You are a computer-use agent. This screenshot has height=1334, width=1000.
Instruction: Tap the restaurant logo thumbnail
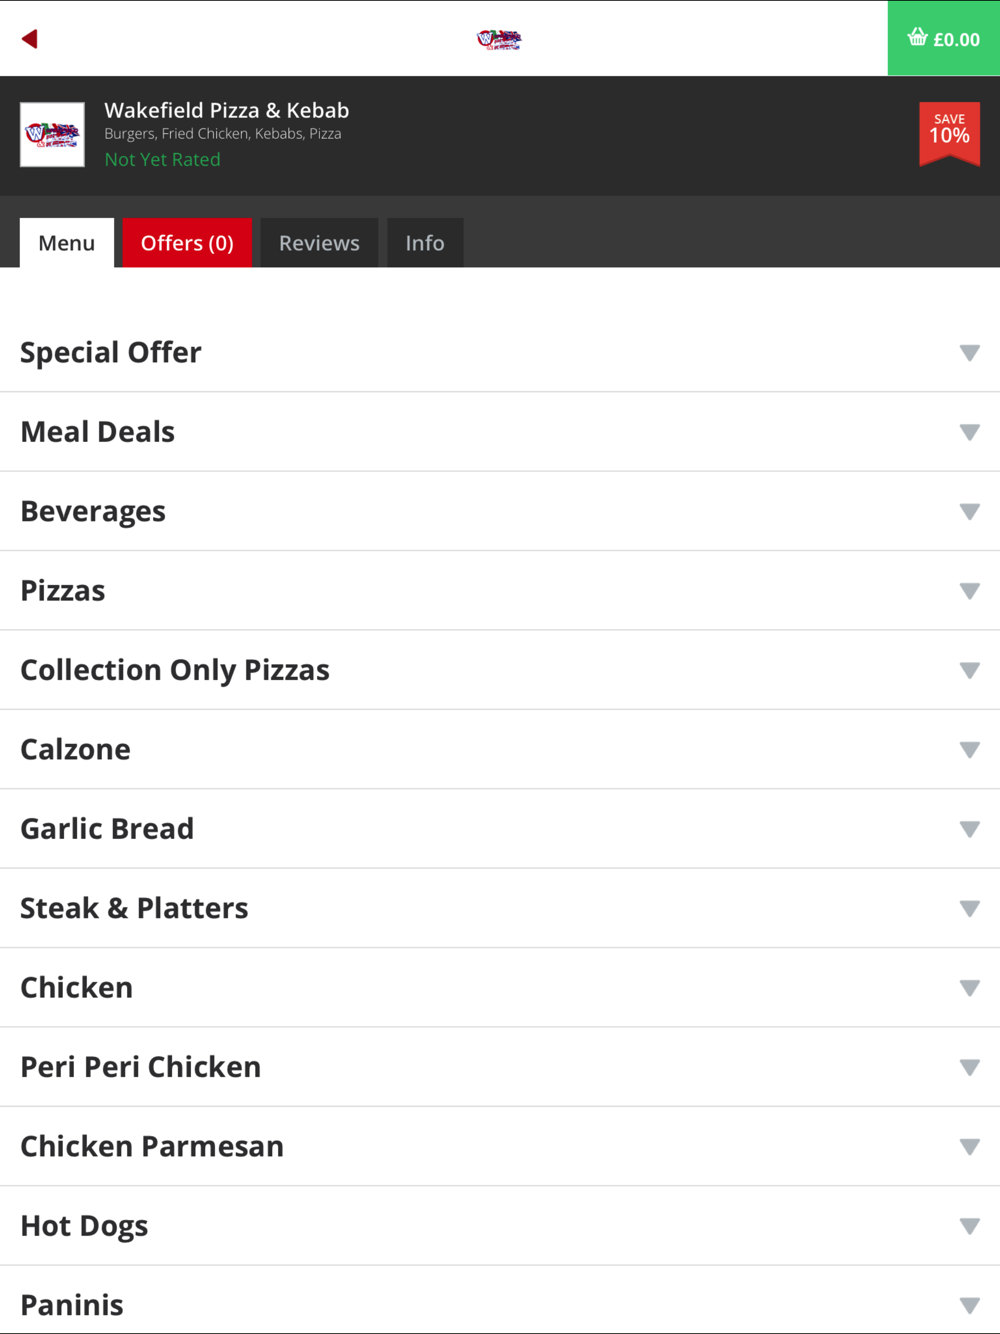coord(52,134)
